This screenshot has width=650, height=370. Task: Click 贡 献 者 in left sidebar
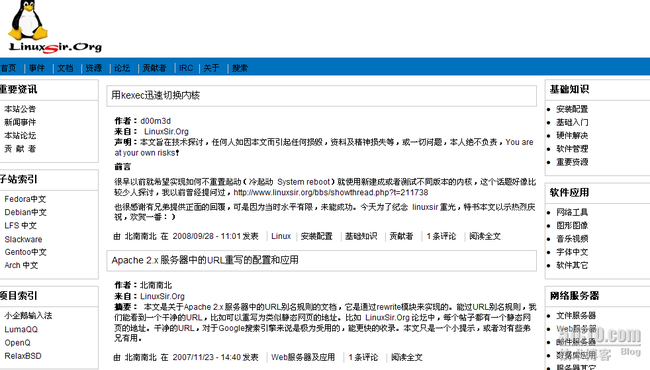(x=20, y=148)
